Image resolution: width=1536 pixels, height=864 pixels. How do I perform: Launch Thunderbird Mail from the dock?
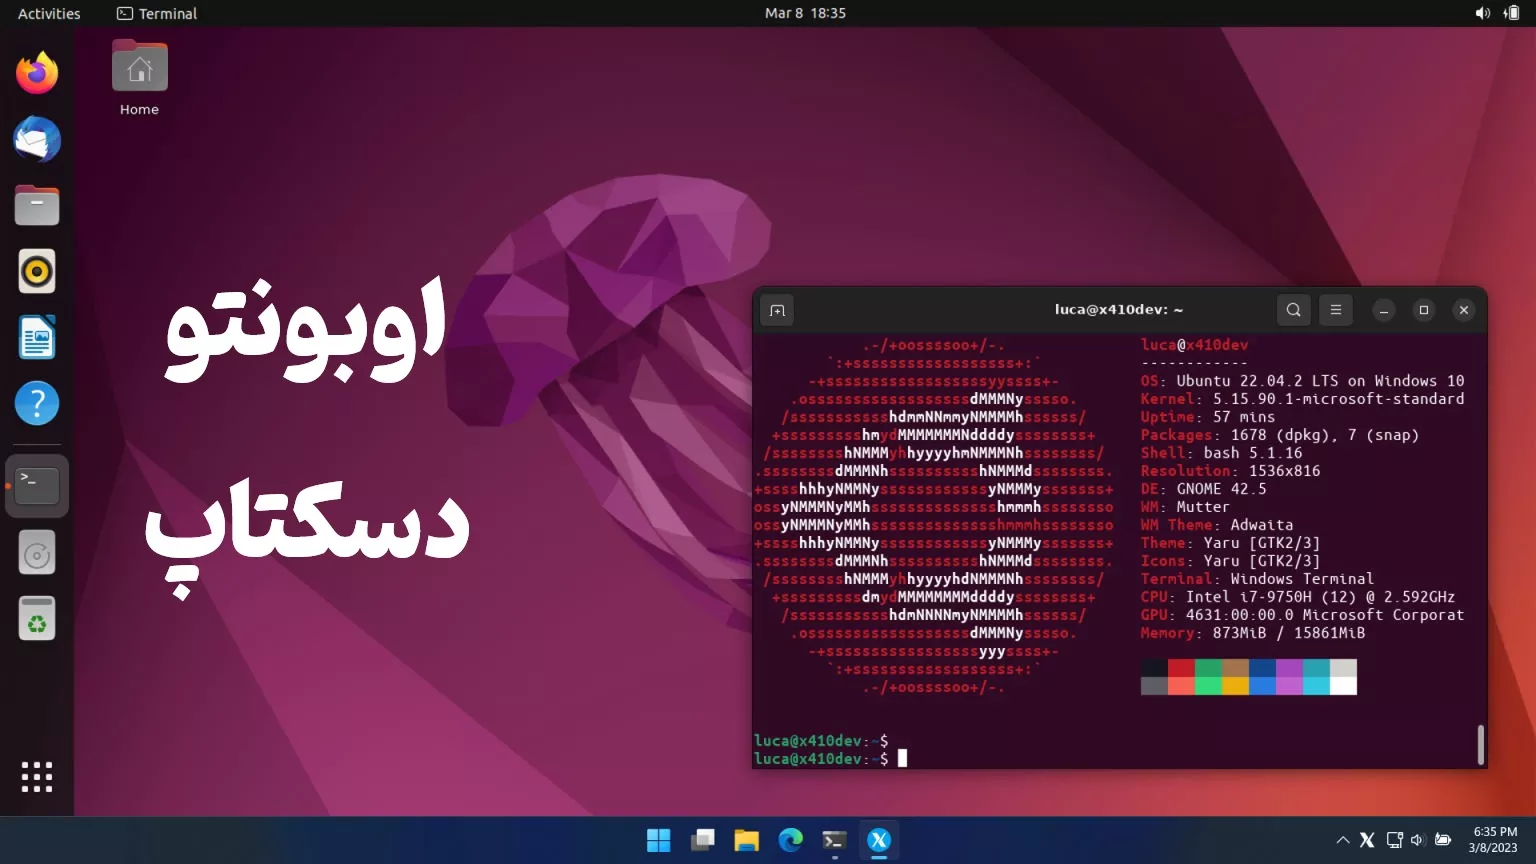point(37,139)
